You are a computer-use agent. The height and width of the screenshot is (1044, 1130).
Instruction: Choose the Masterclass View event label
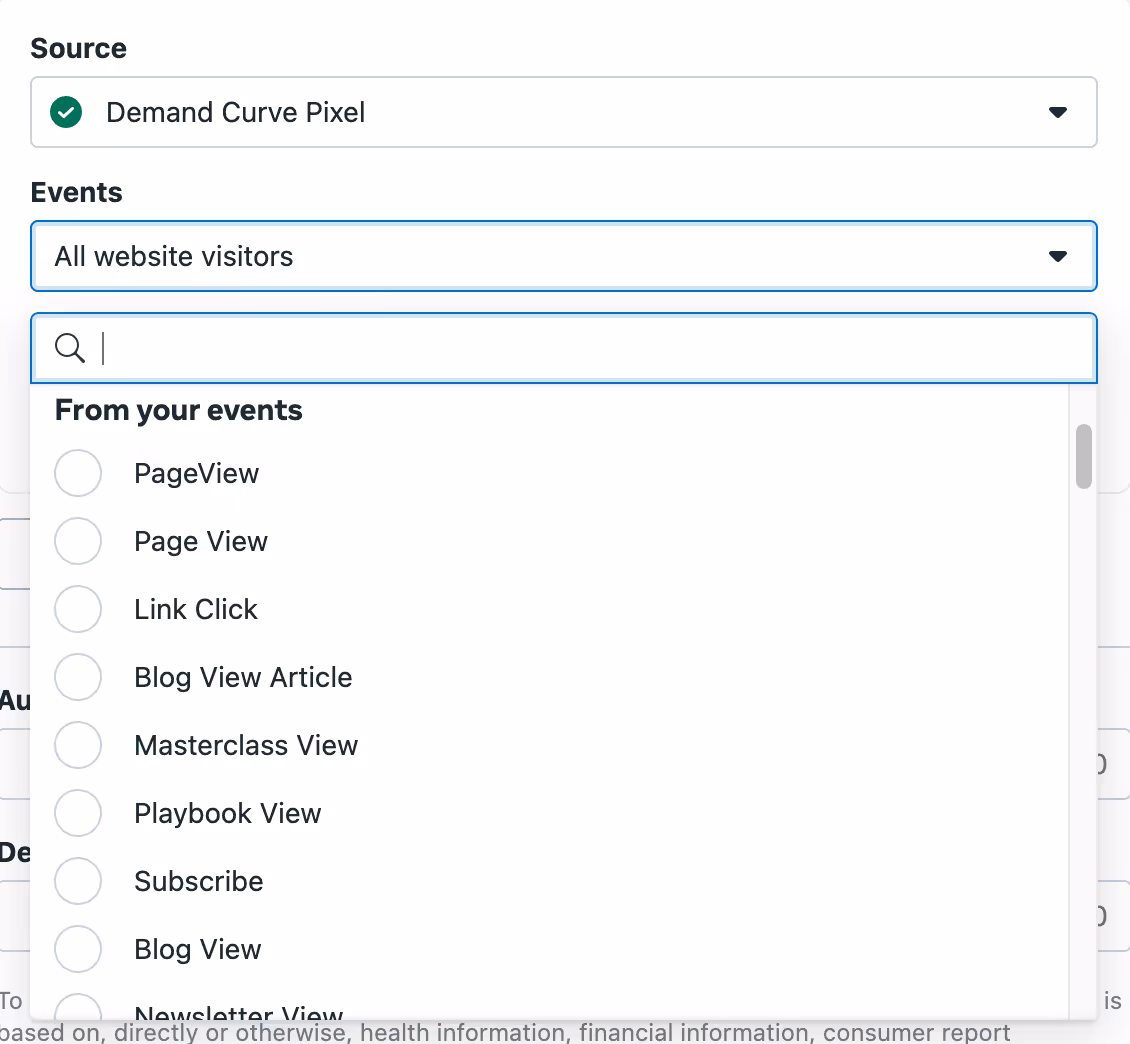click(x=246, y=745)
